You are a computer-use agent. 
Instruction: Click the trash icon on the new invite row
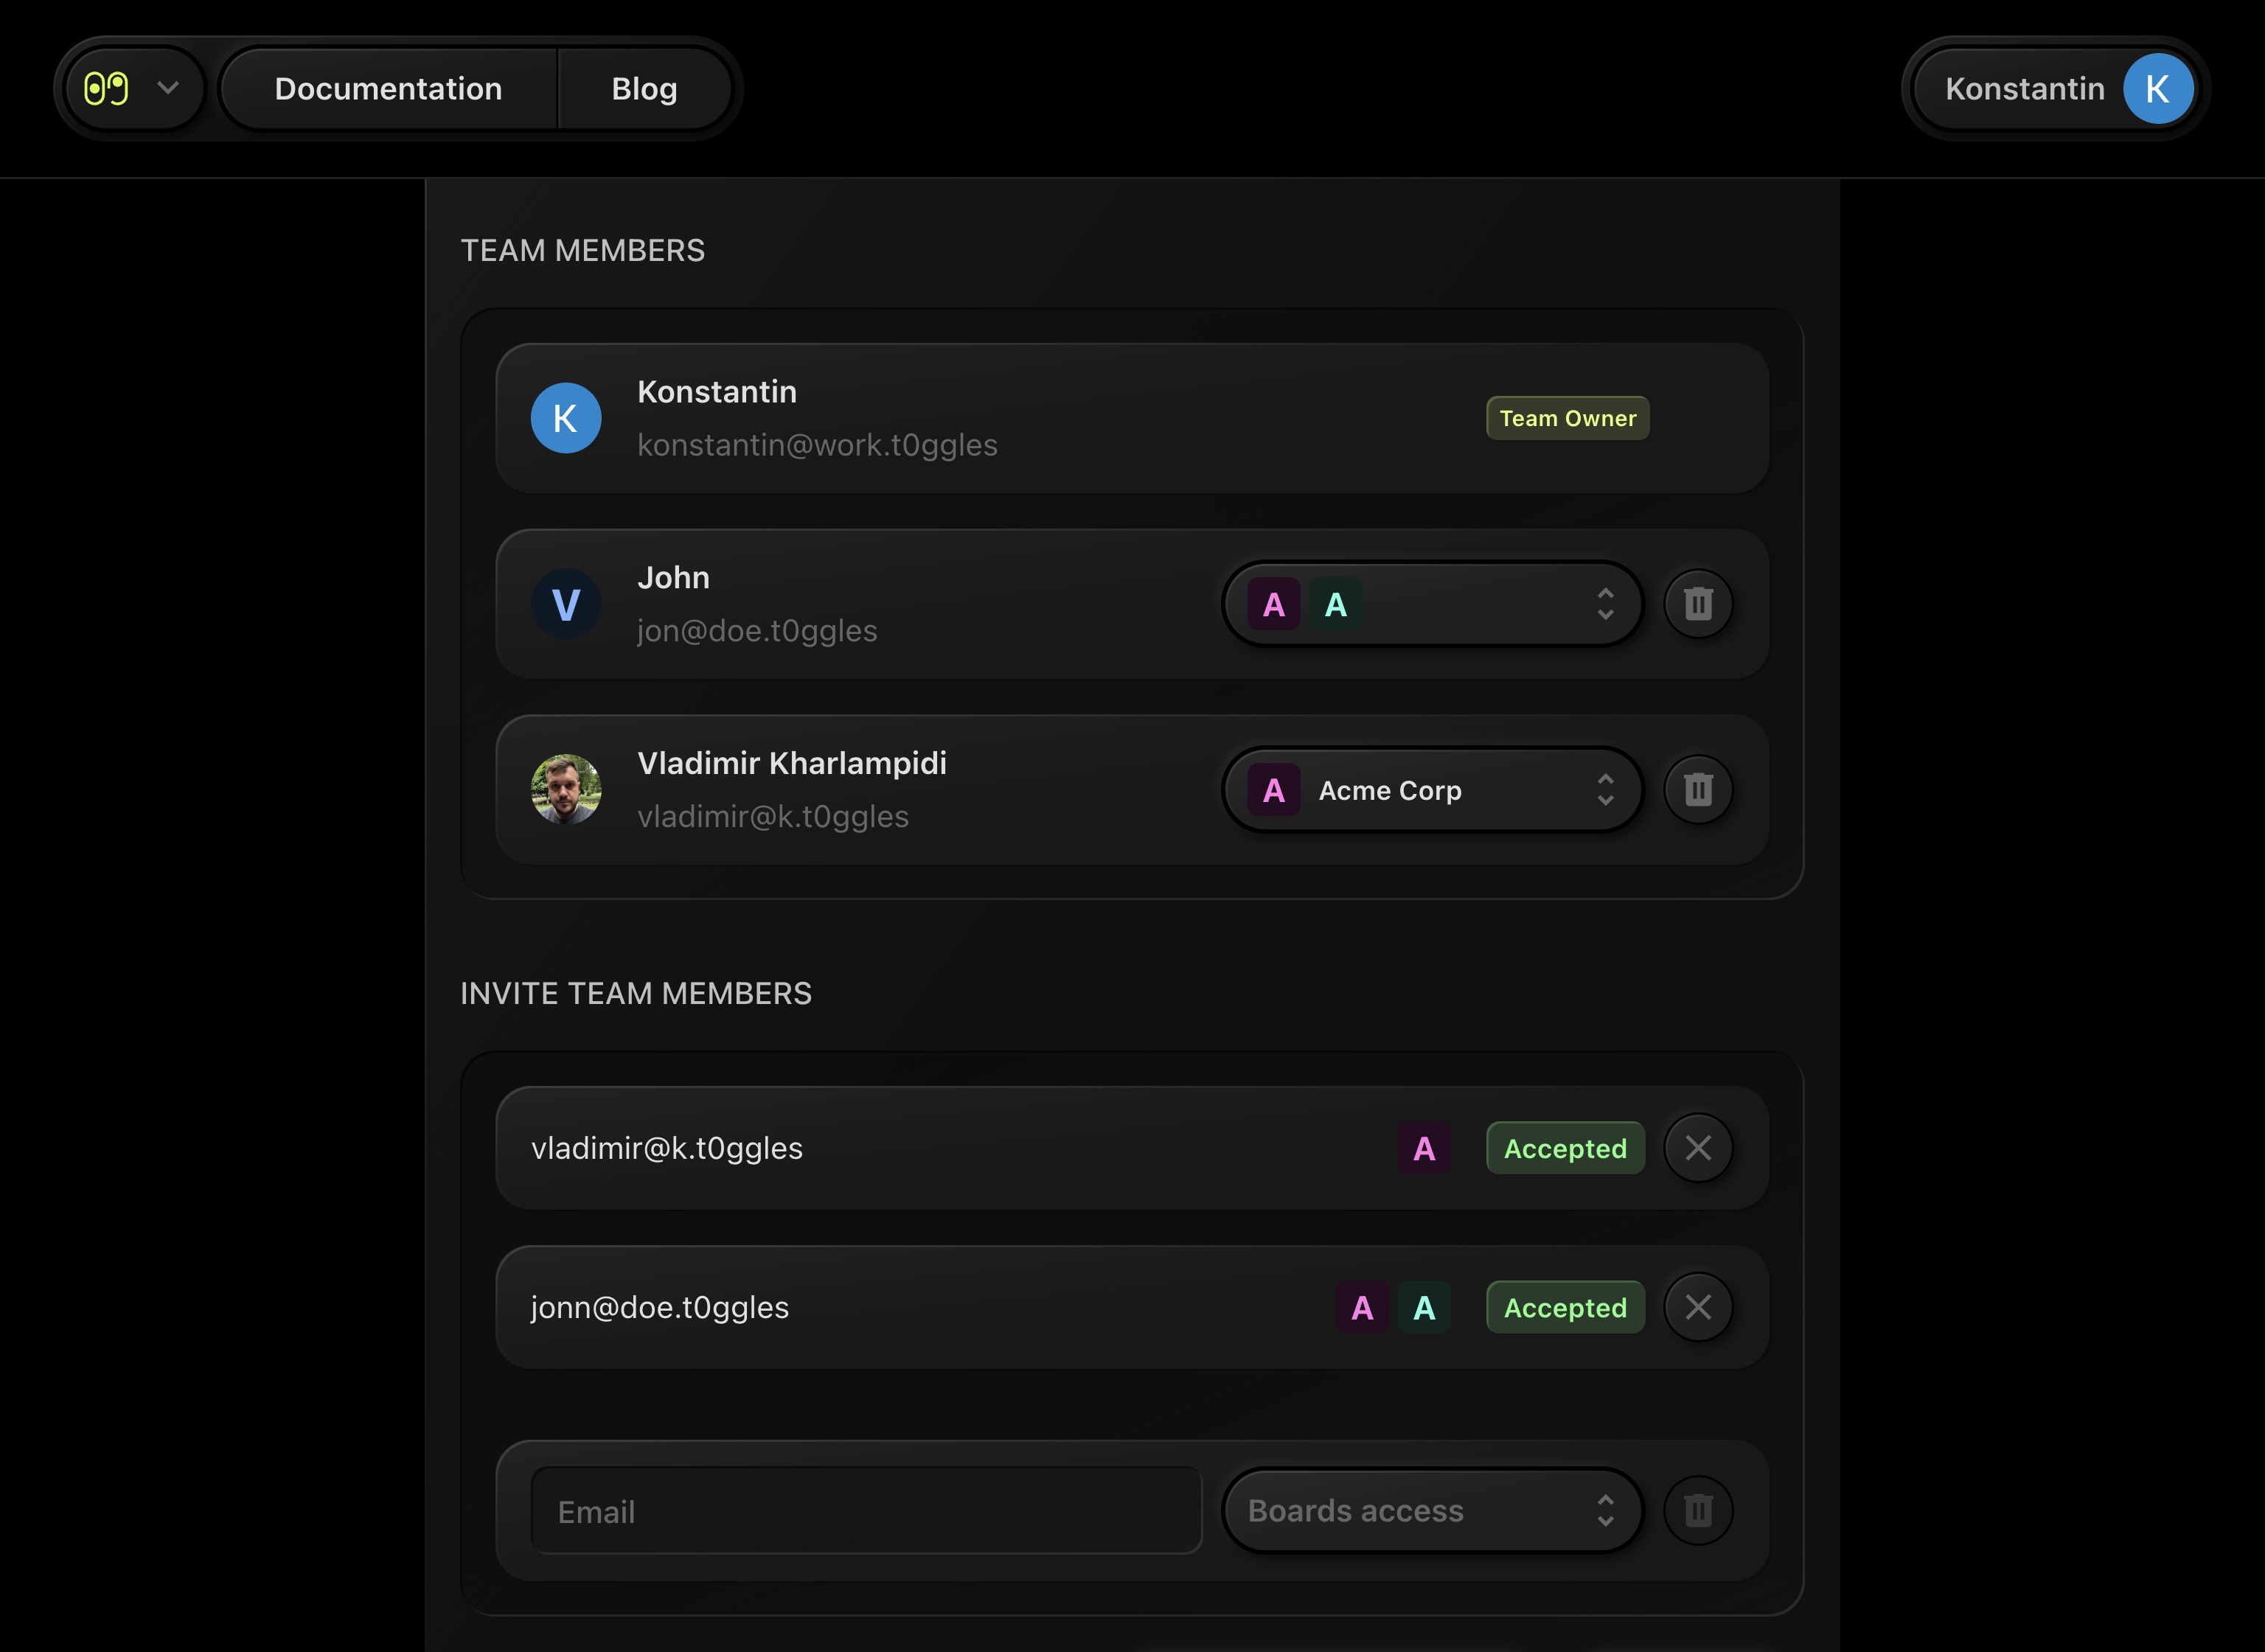1697,1510
